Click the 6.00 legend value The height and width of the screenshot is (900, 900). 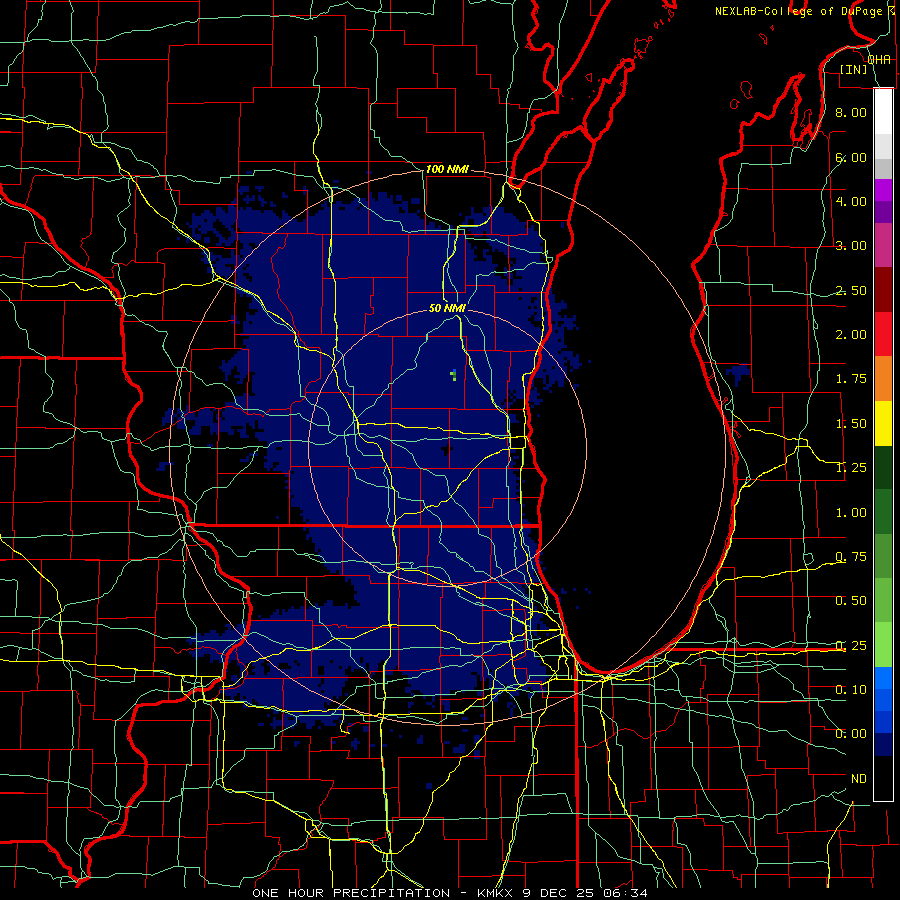point(851,157)
